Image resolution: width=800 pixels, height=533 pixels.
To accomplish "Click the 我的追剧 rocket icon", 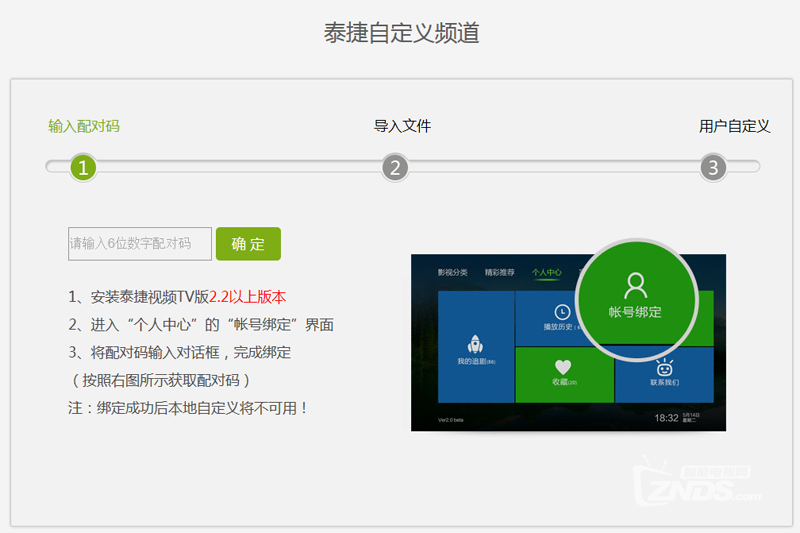I will (x=476, y=344).
